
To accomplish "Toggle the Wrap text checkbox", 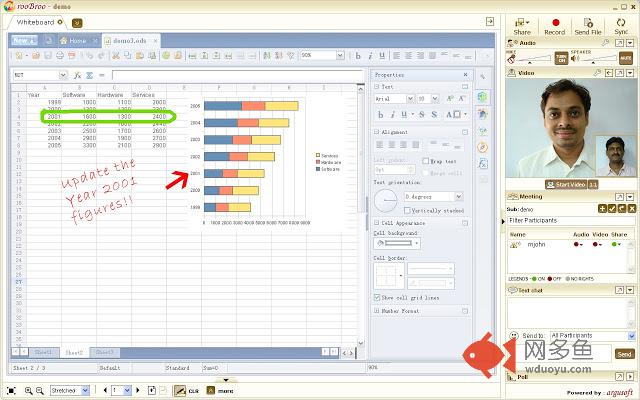I will (x=426, y=161).
